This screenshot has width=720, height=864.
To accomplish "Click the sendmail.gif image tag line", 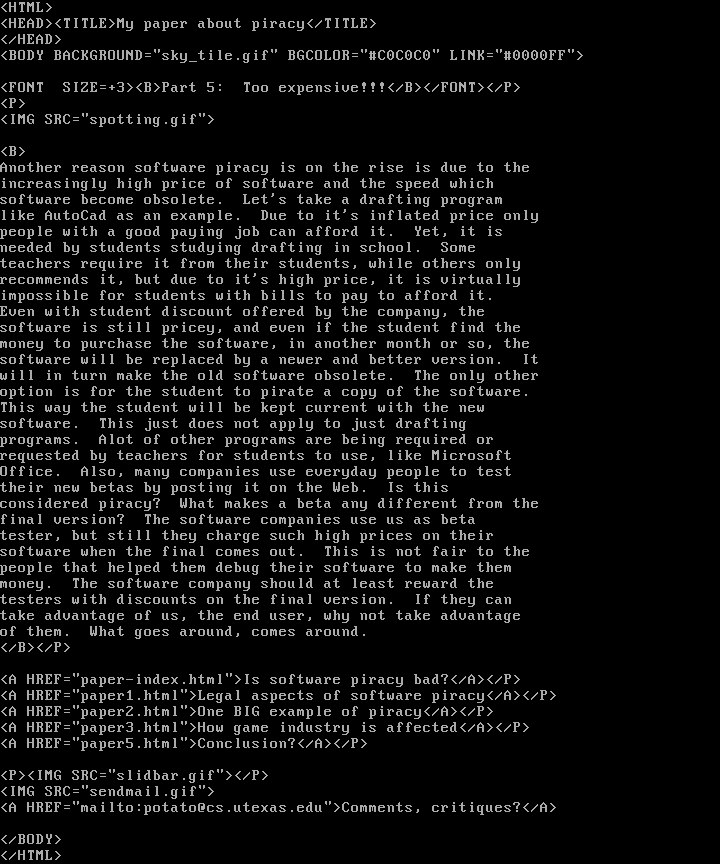I will click(x=107, y=791).
